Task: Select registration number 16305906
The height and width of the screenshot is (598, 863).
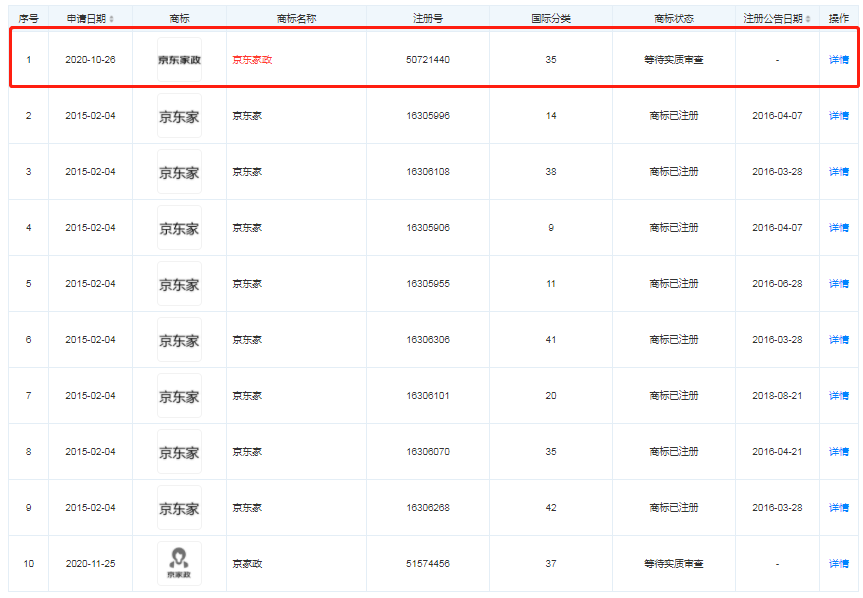Action: pos(428,228)
